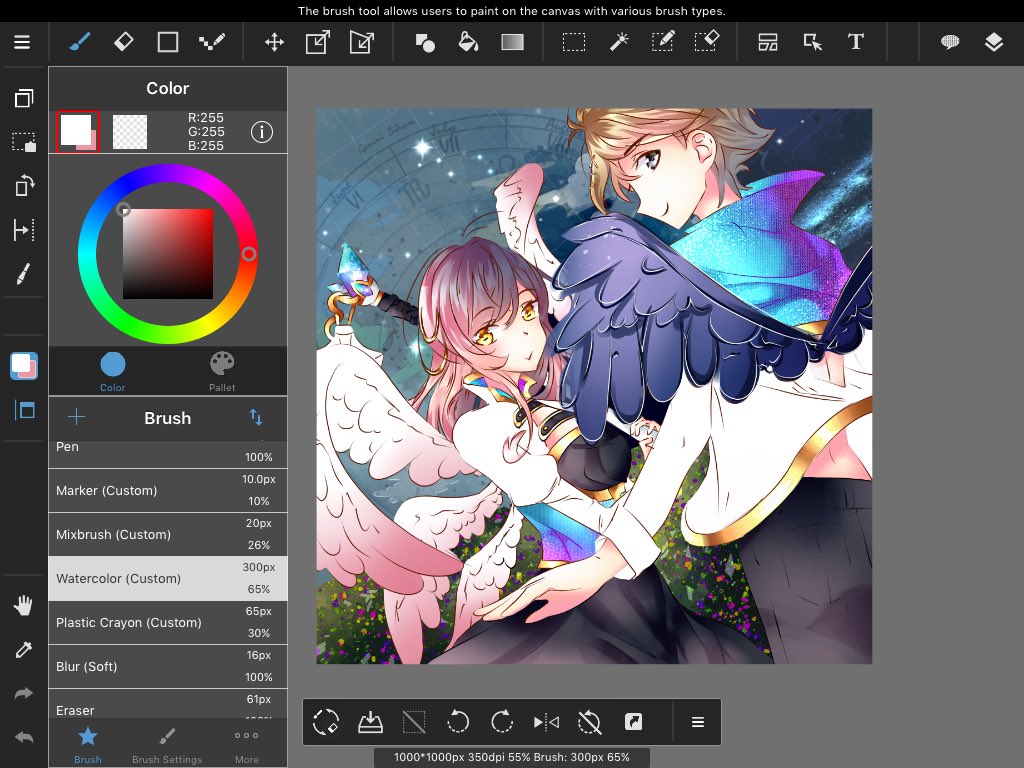Select the Selection Pen tool
The image size is (1024, 768).
[x=662, y=42]
